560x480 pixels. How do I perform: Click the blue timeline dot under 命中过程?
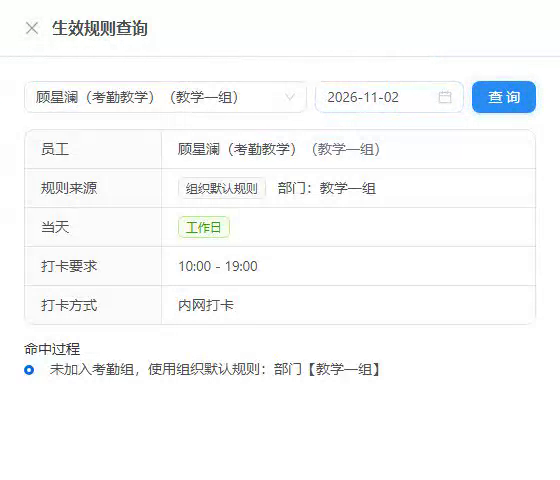pyautogui.click(x=29, y=370)
